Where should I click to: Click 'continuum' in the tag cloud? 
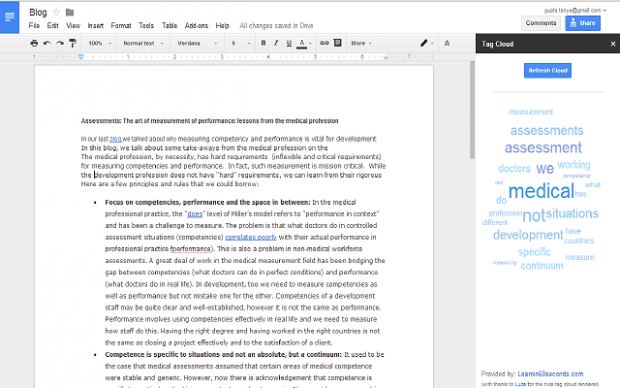(x=542, y=266)
